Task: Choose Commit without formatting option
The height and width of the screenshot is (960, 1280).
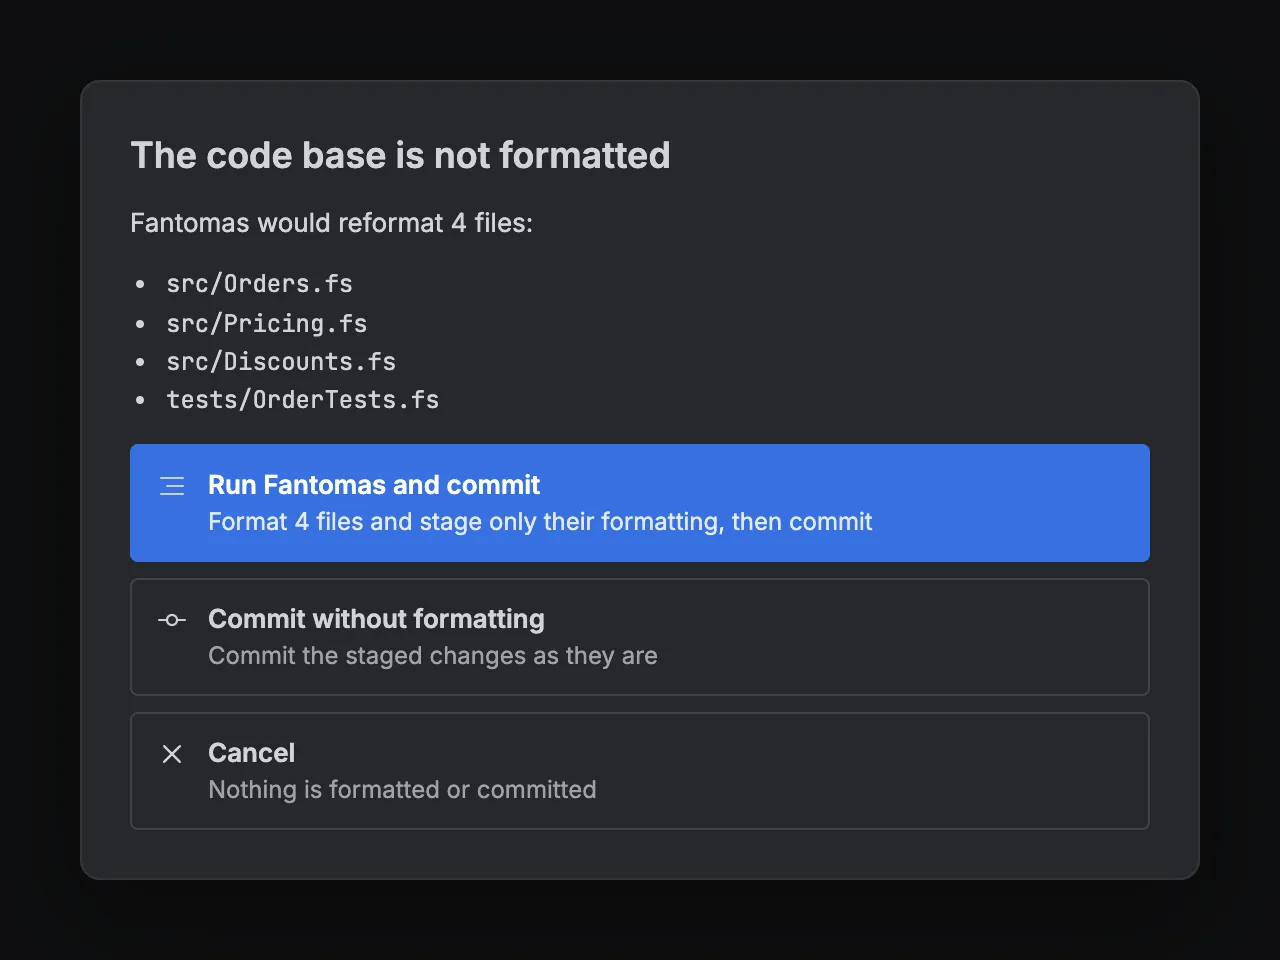Action: point(640,637)
